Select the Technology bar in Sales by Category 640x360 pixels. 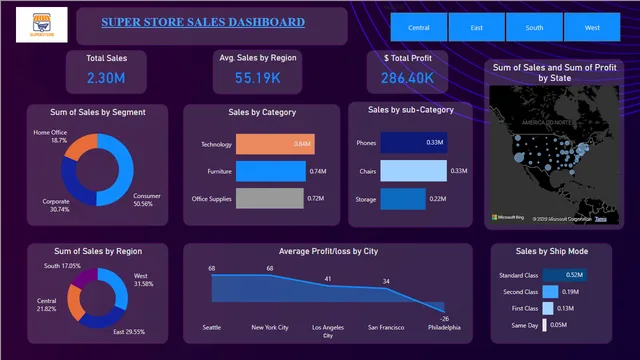(x=275, y=144)
